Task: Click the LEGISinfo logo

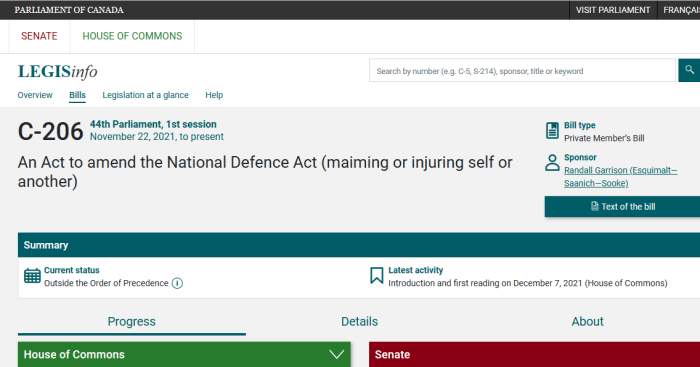Action: pyautogui.click(x=57, y=71)
